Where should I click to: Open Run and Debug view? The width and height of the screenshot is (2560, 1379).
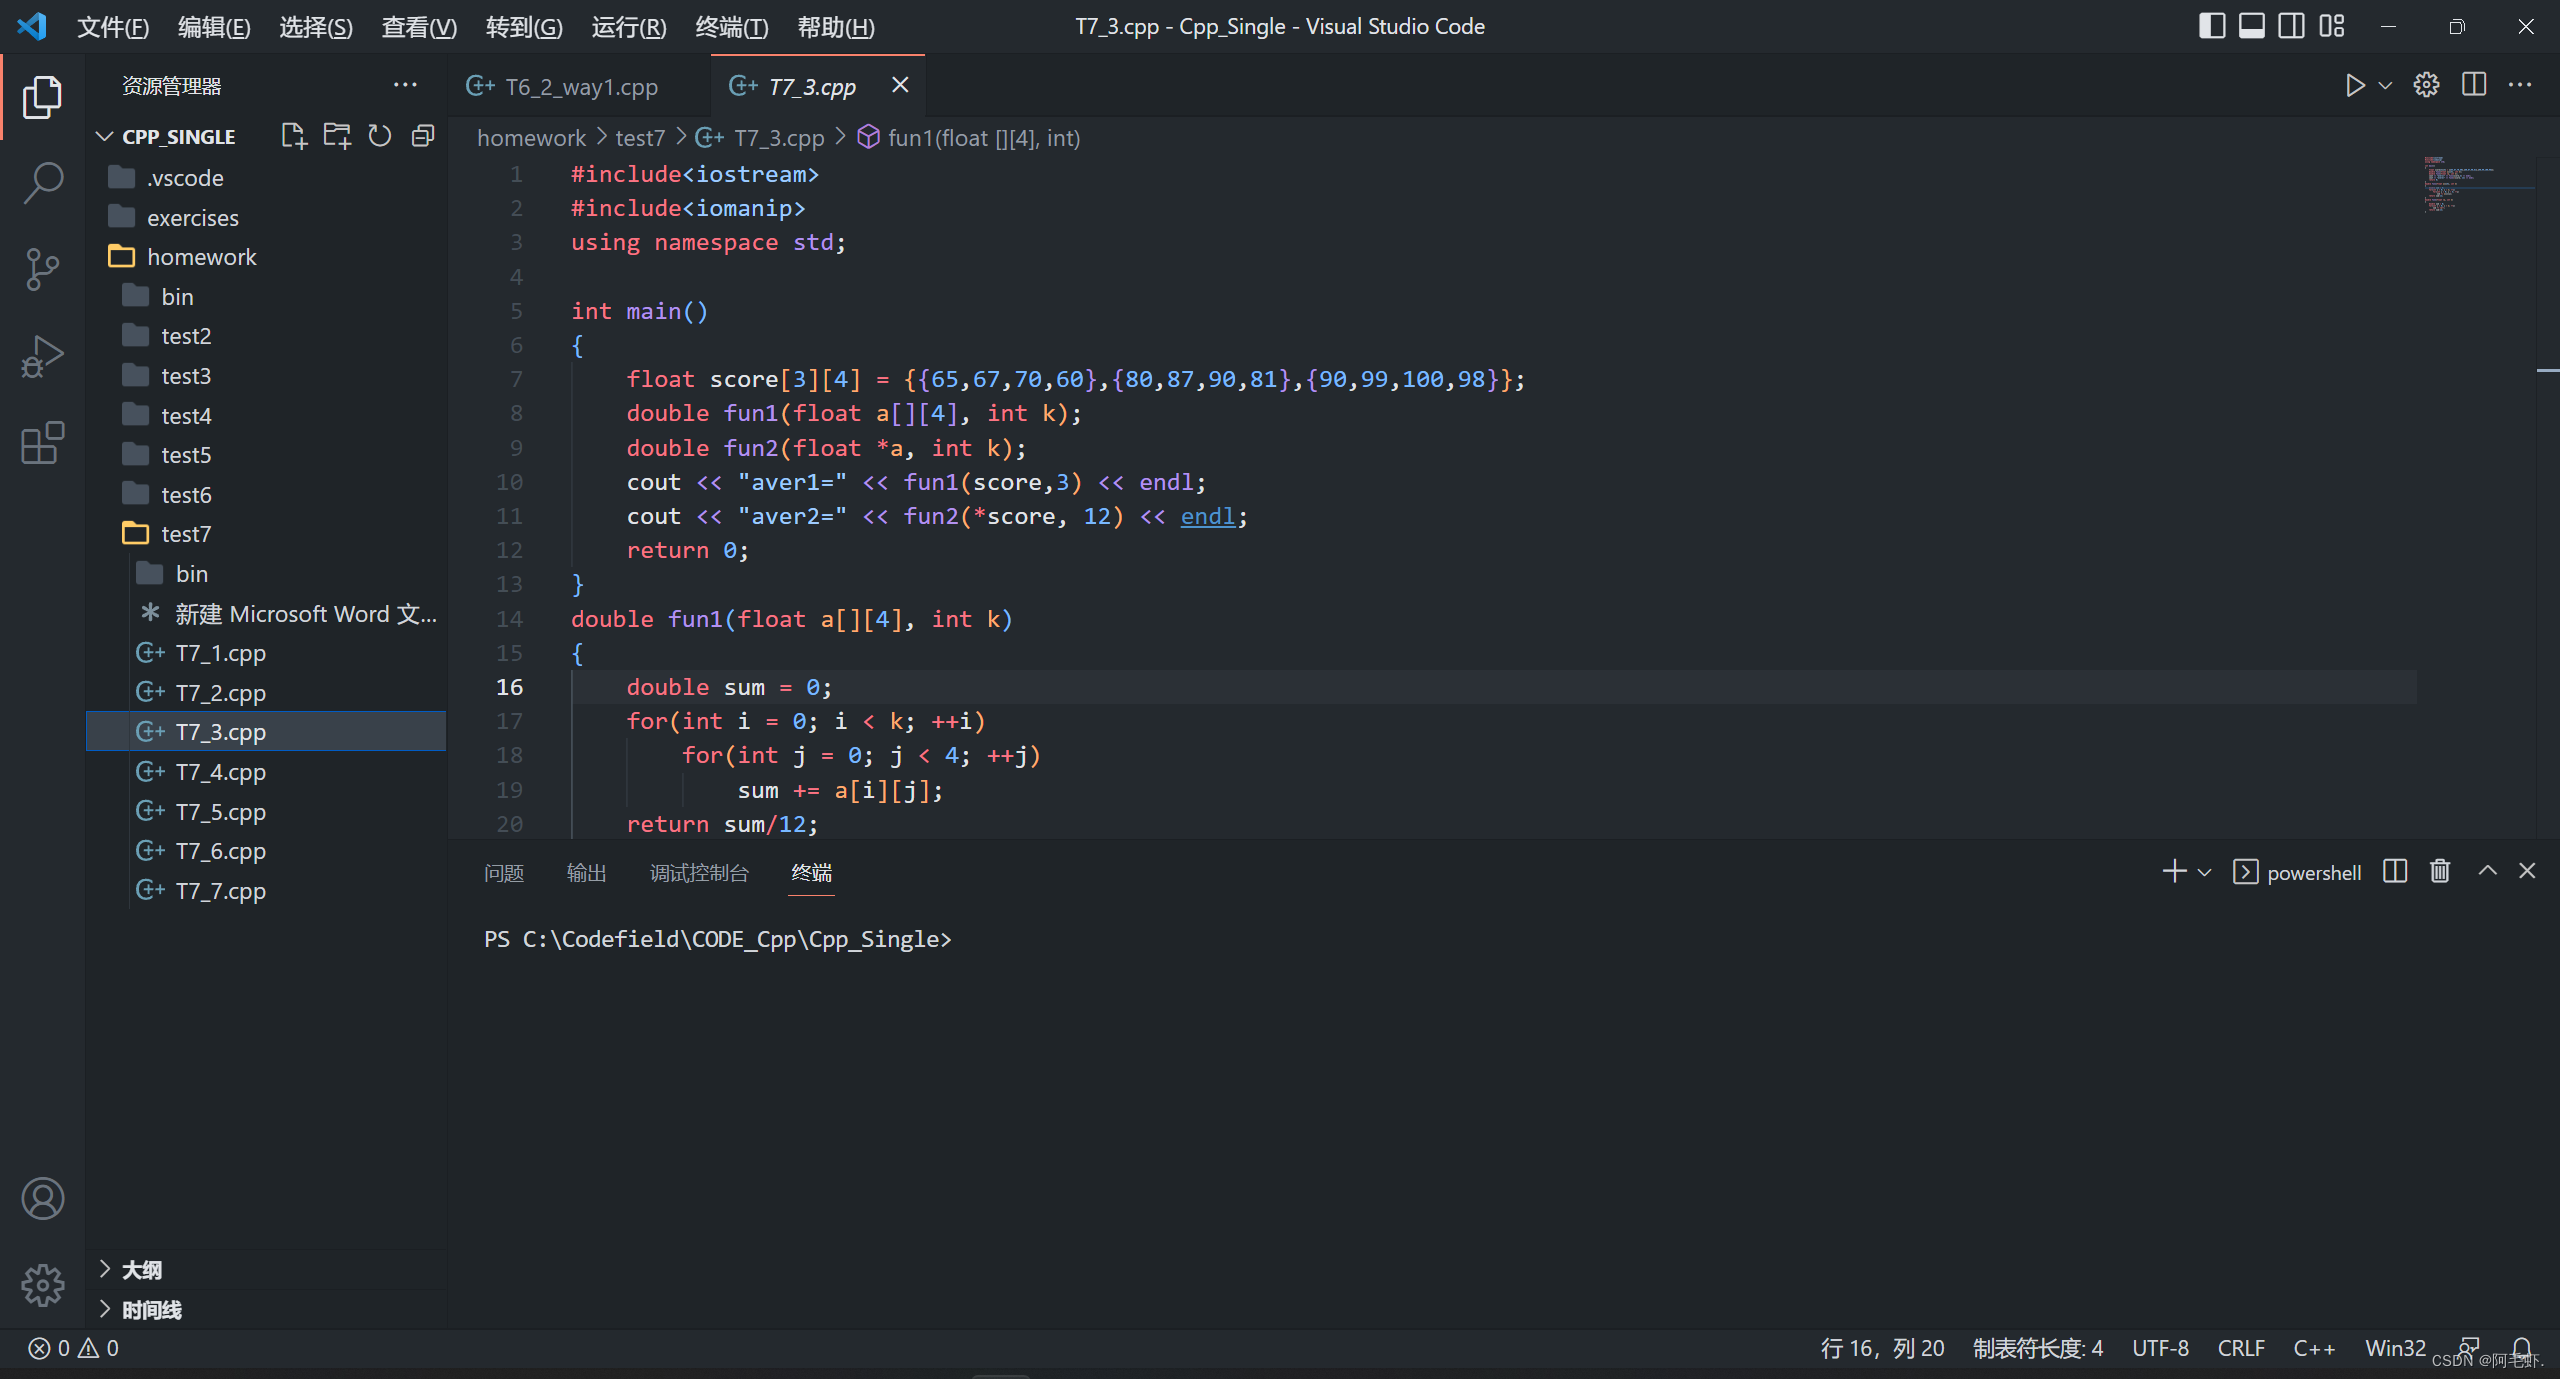[x=42, y=356]
